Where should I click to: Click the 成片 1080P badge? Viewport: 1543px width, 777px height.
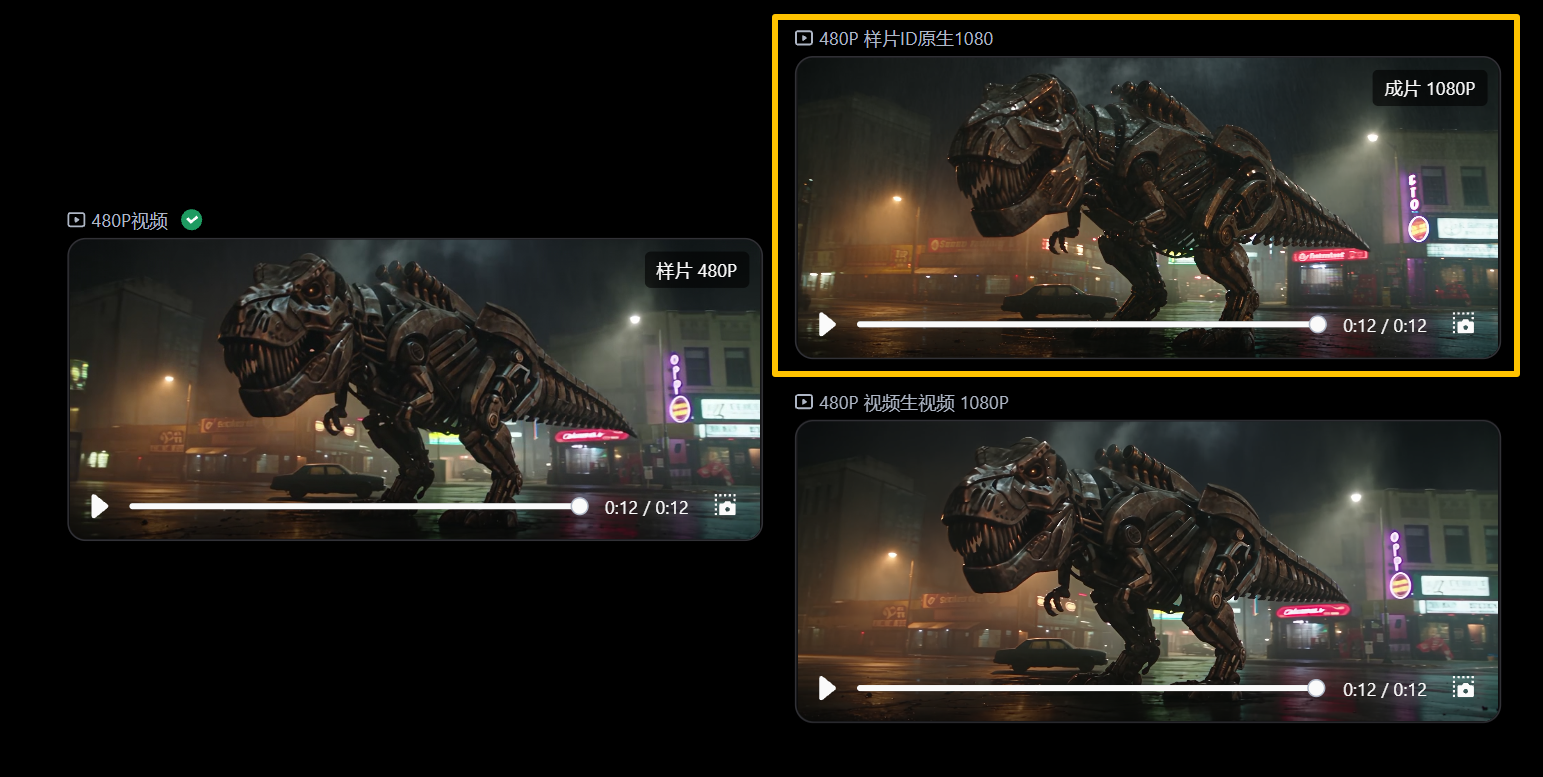click(1430, 89)
